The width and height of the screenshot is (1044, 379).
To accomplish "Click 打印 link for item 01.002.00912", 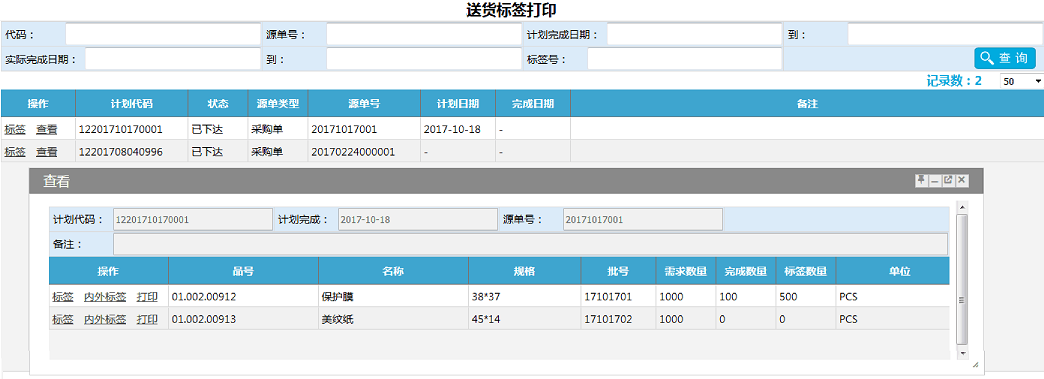I will pos(147,296).
